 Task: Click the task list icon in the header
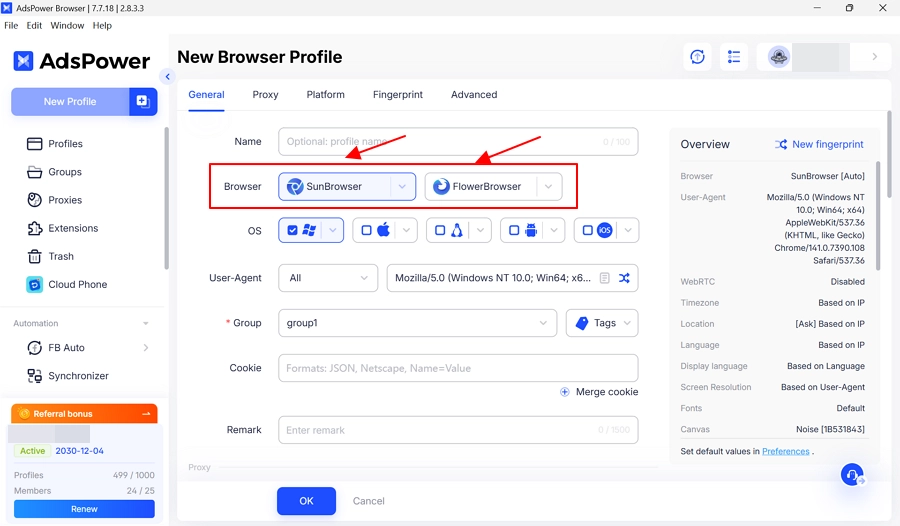734,57
